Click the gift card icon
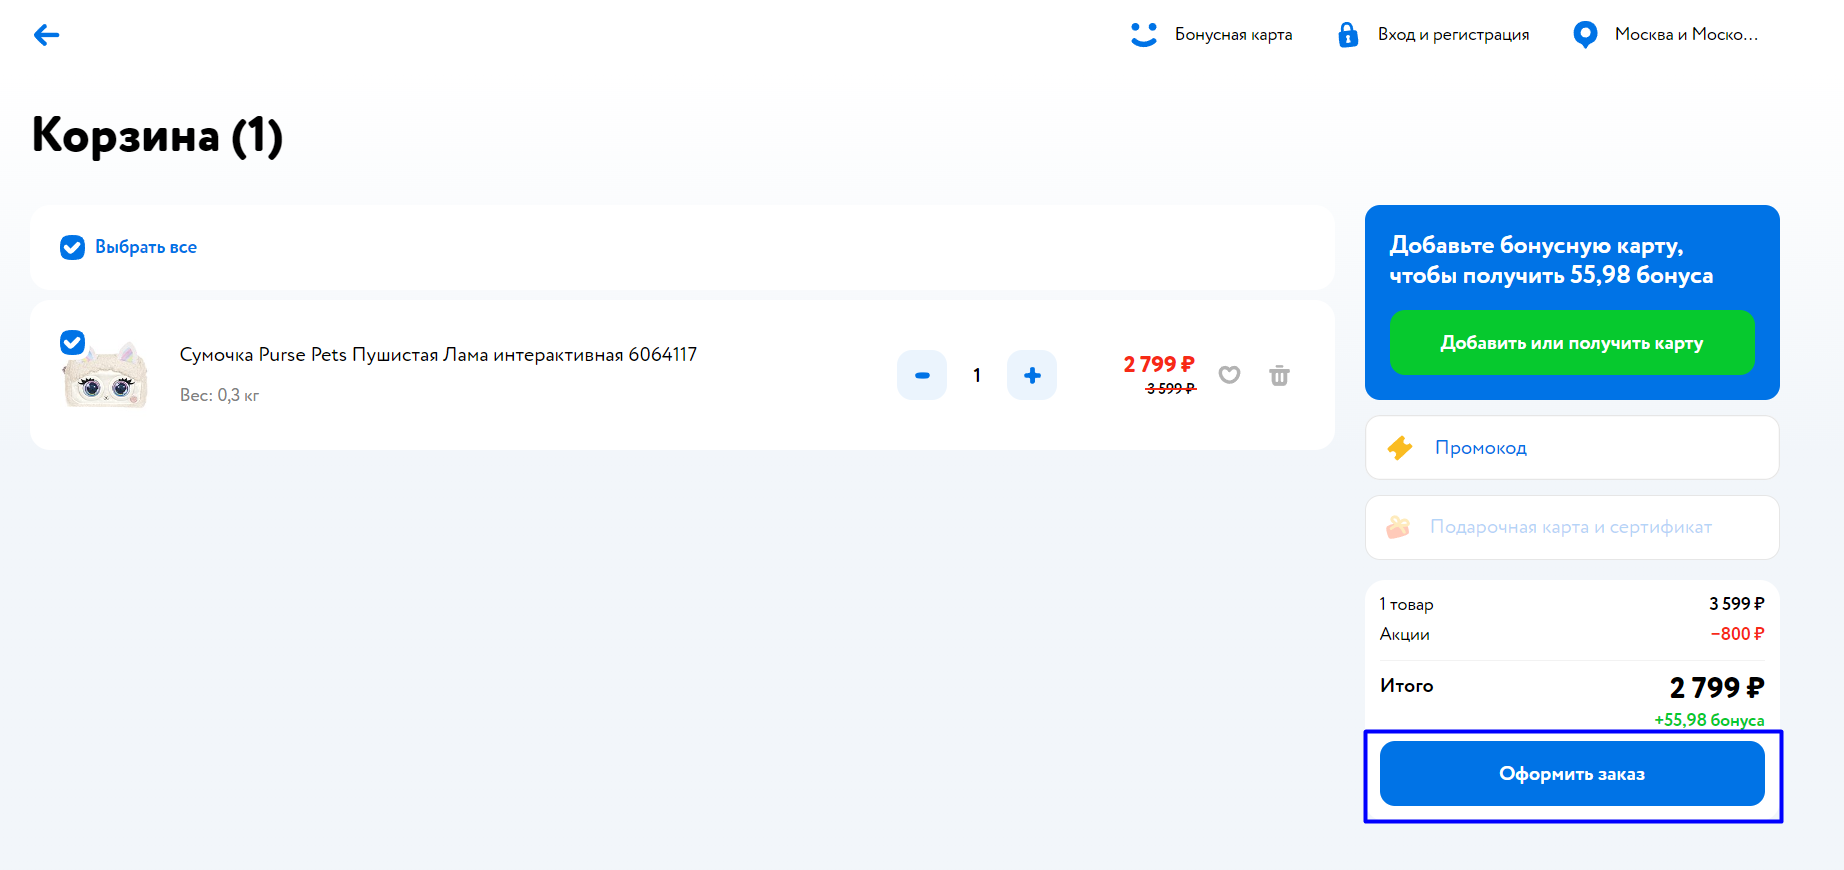 pos(1398,527)
